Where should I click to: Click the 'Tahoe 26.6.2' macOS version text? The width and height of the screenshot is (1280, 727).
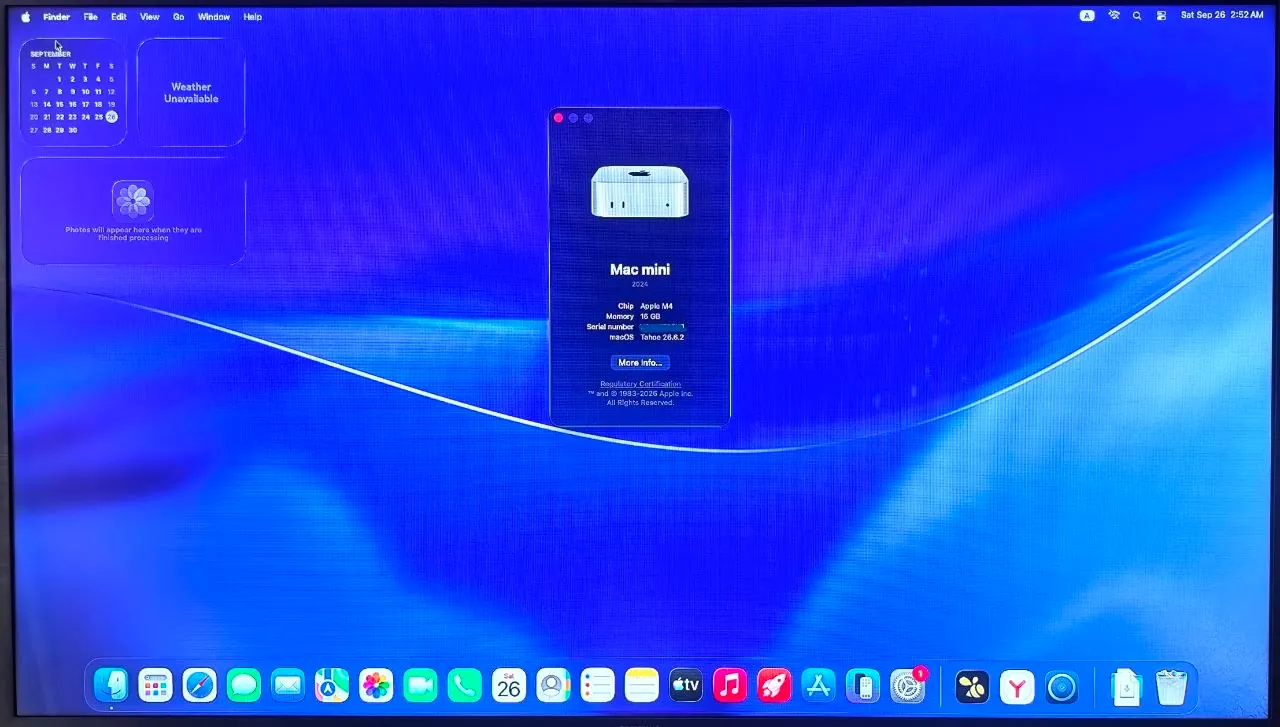(x=662, y=337)
